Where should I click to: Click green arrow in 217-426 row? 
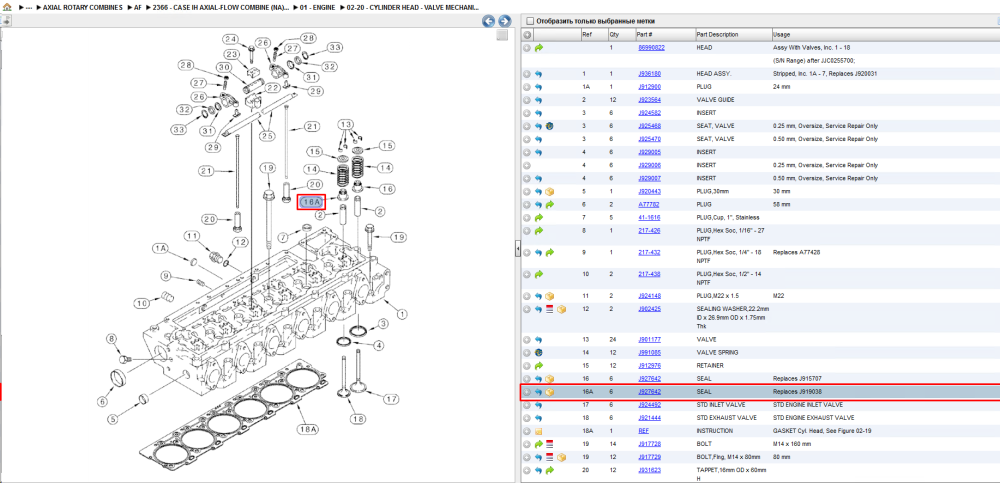(x=539, y=231)
